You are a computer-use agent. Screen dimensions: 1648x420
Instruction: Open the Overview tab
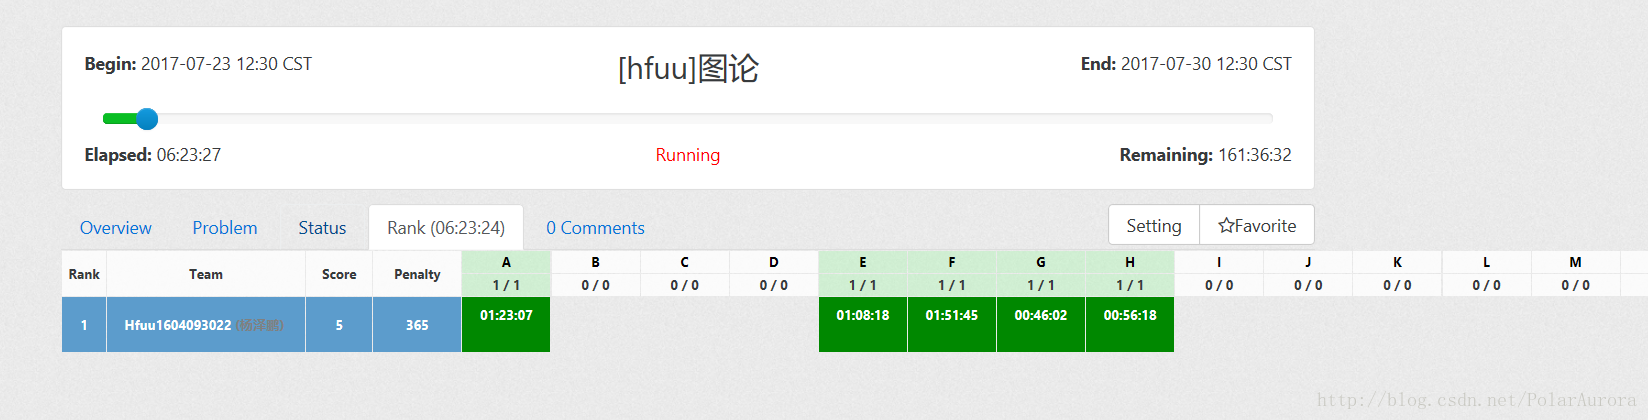116,228
